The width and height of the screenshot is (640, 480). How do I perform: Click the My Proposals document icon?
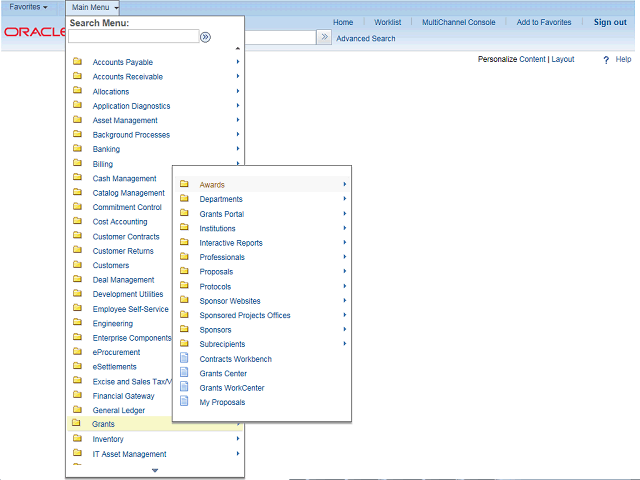184,402
